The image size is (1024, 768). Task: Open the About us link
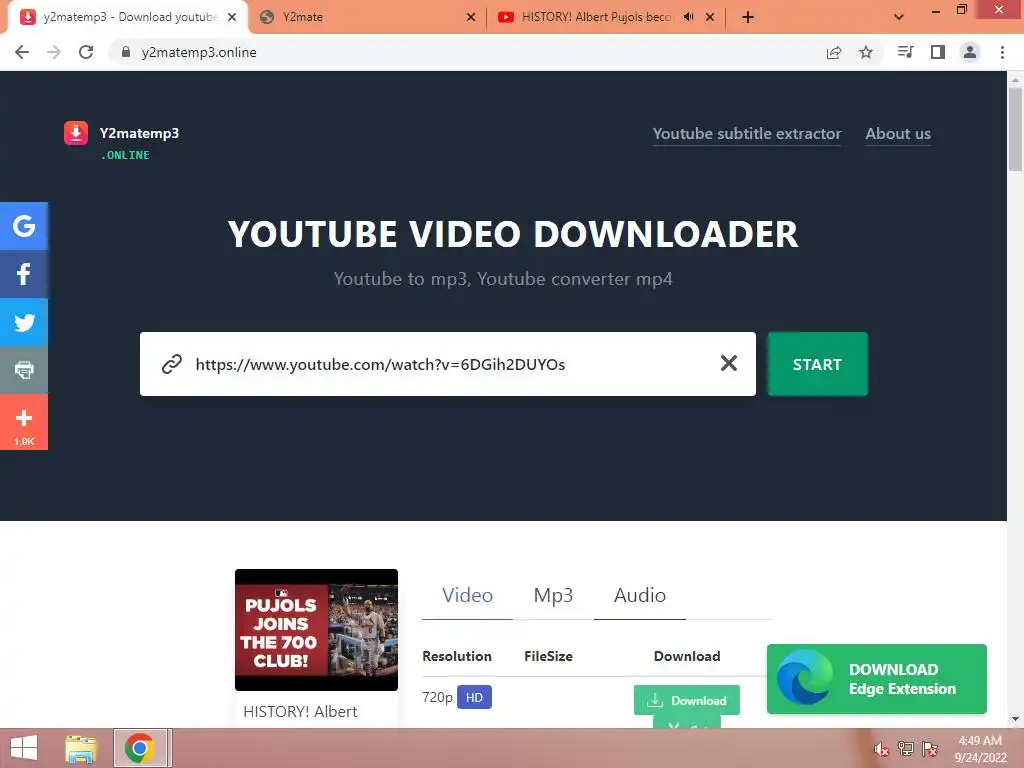(x=898, y=134)
